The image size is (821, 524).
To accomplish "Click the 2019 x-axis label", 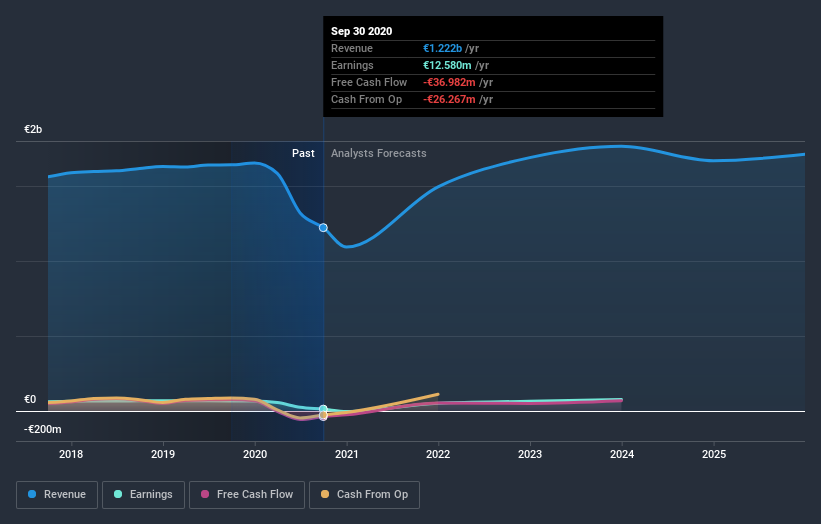I will (163, 454).
